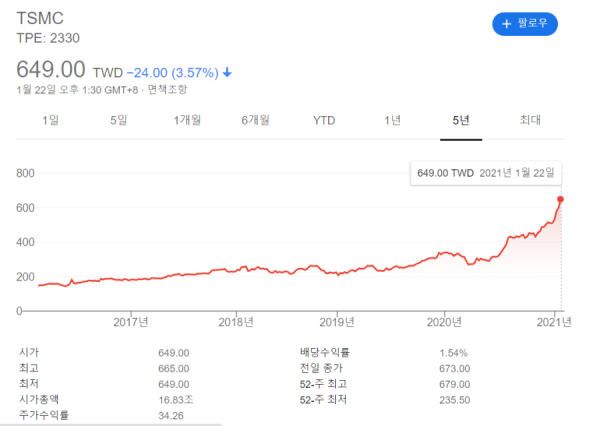The width and height of the screenshot is (600, 426).
Task: Open the 최대 maximum range tab
Action: (x=530, y=120)
